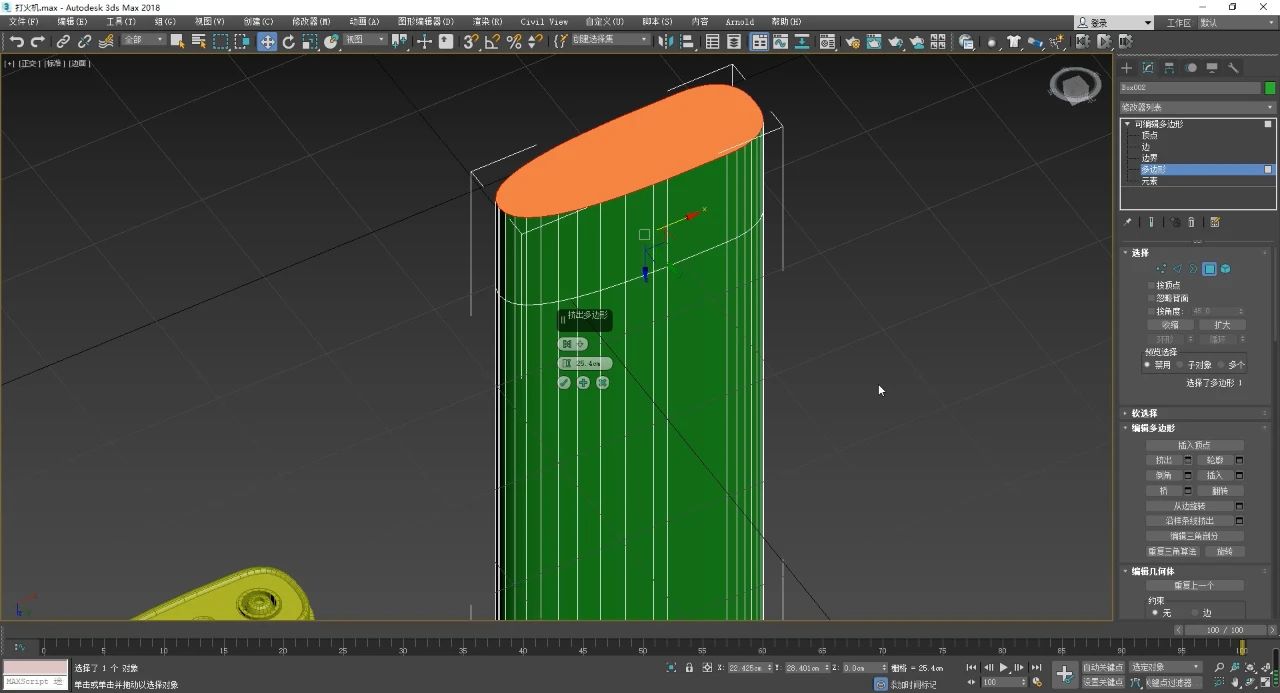1280x693 pixels.
Task: Collapse the 编辑多边形 rollout
Action: click(1153, 428)
